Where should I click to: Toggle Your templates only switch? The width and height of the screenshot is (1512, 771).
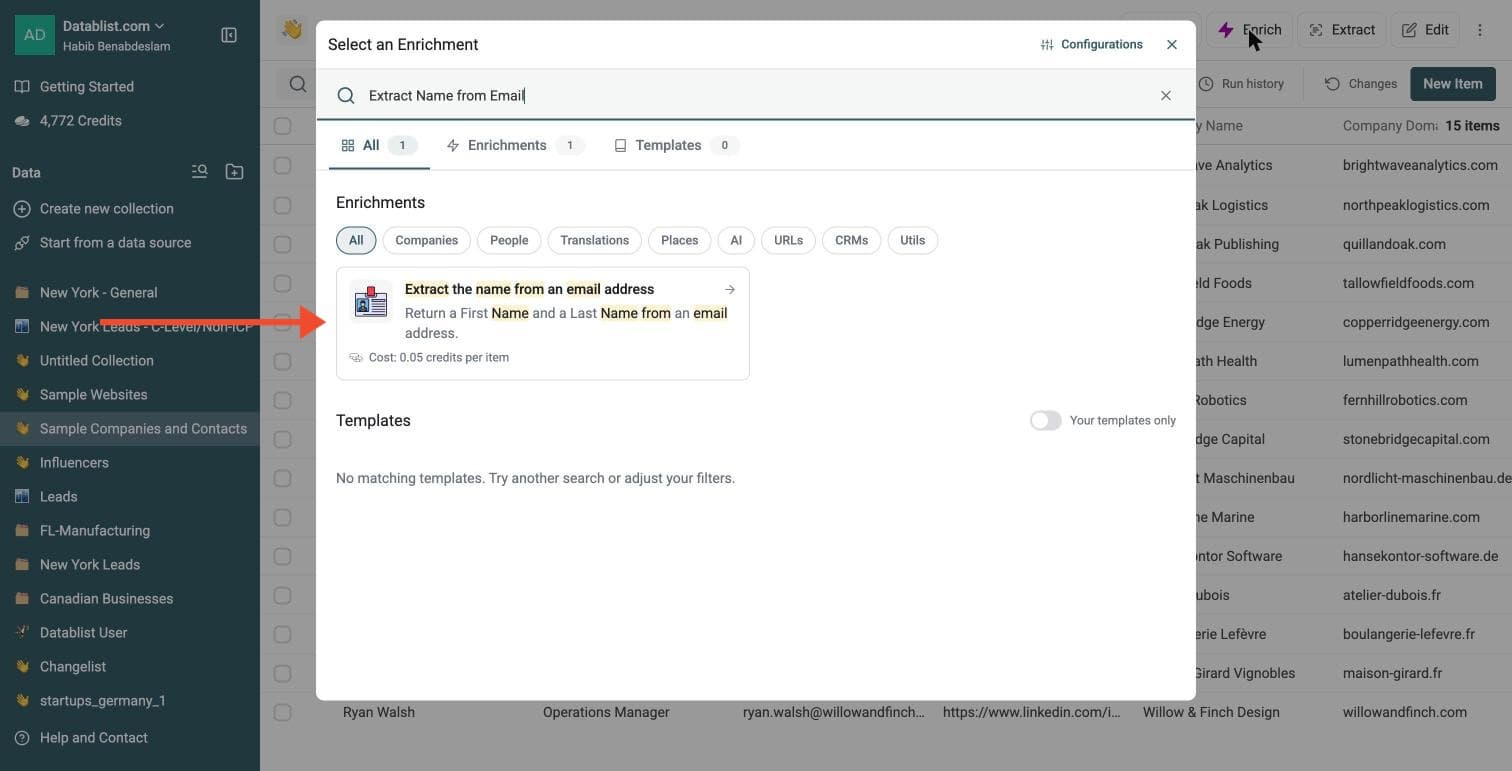(1046, 420)
